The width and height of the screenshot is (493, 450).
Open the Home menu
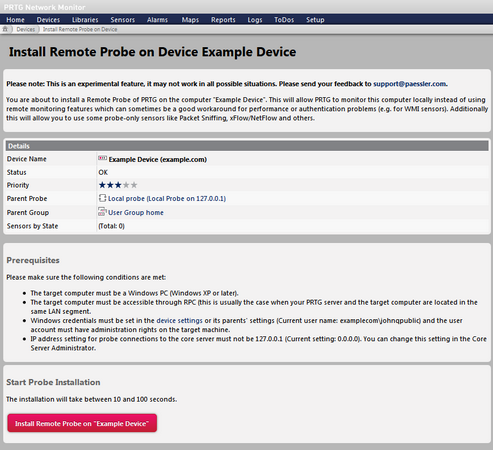[x=15, y=20]
